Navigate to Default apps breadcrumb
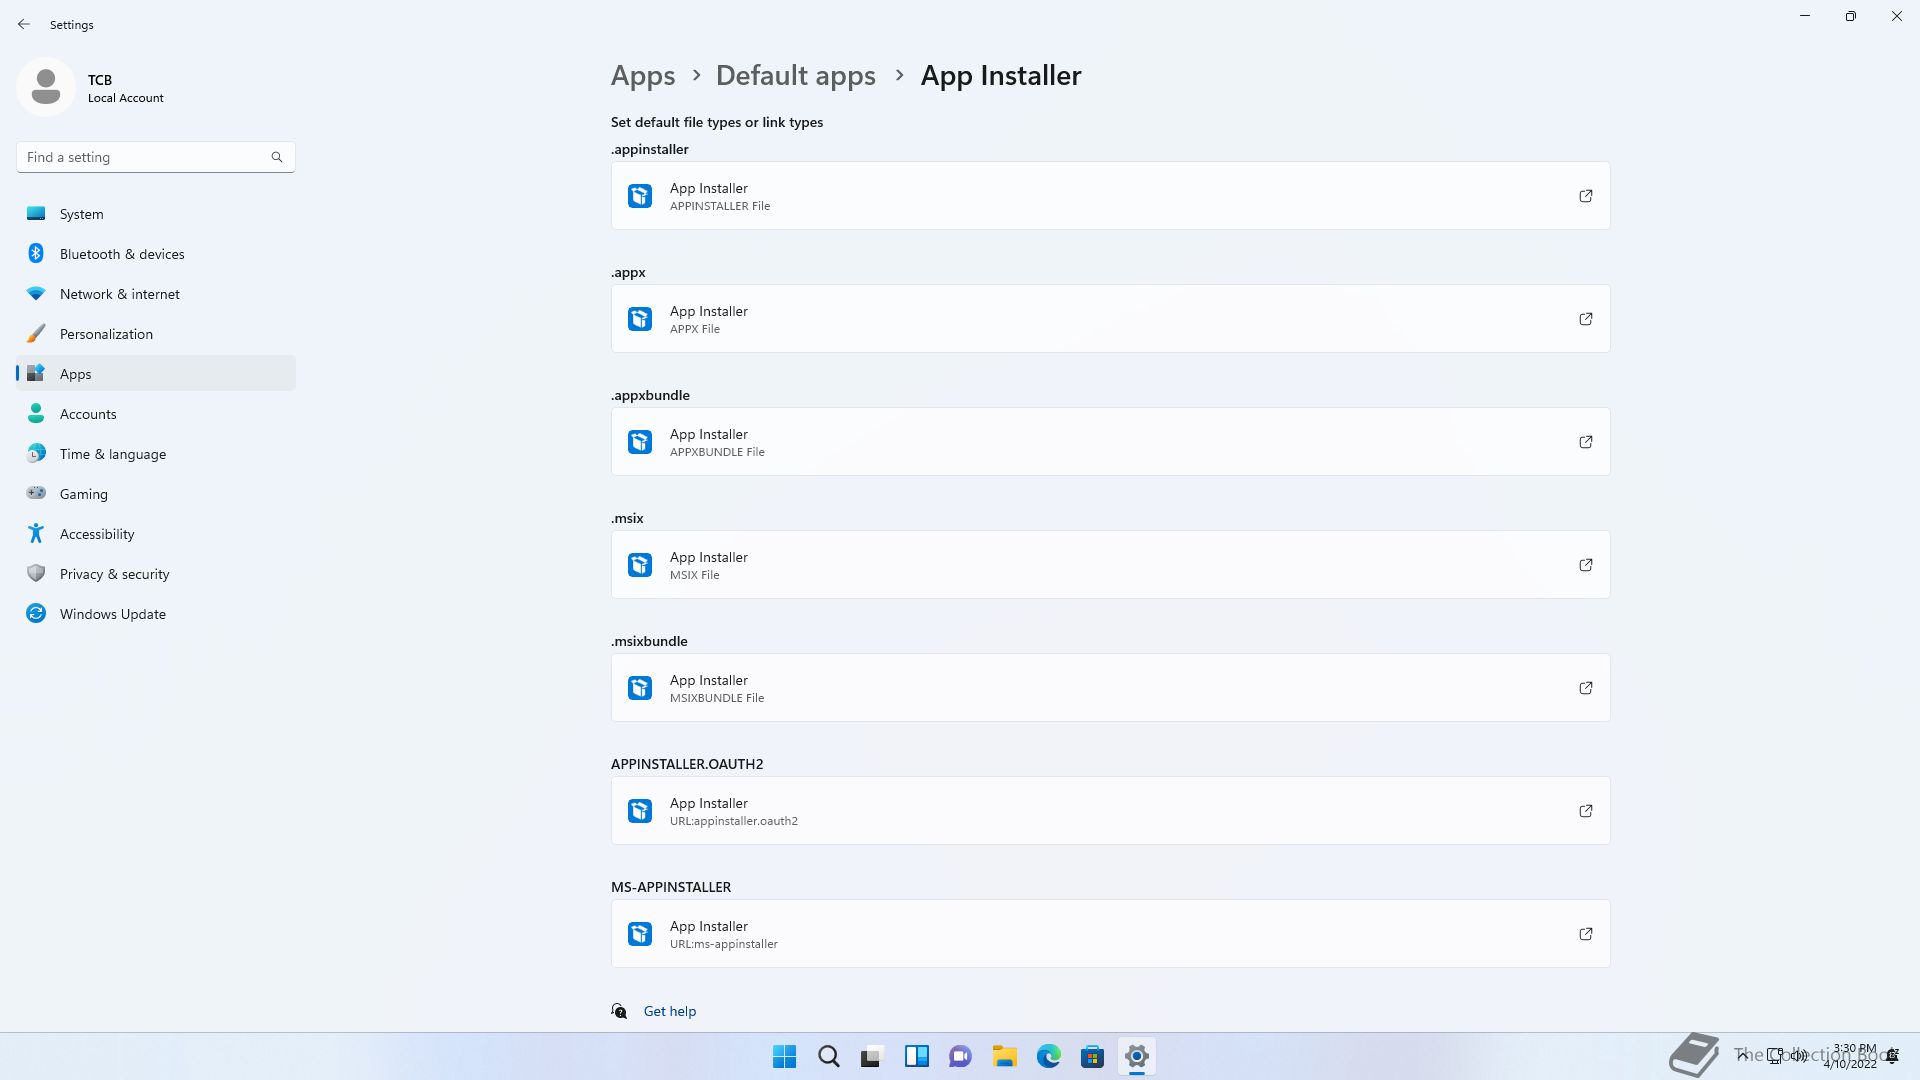1920x1080 pixels. pos(796,76)
